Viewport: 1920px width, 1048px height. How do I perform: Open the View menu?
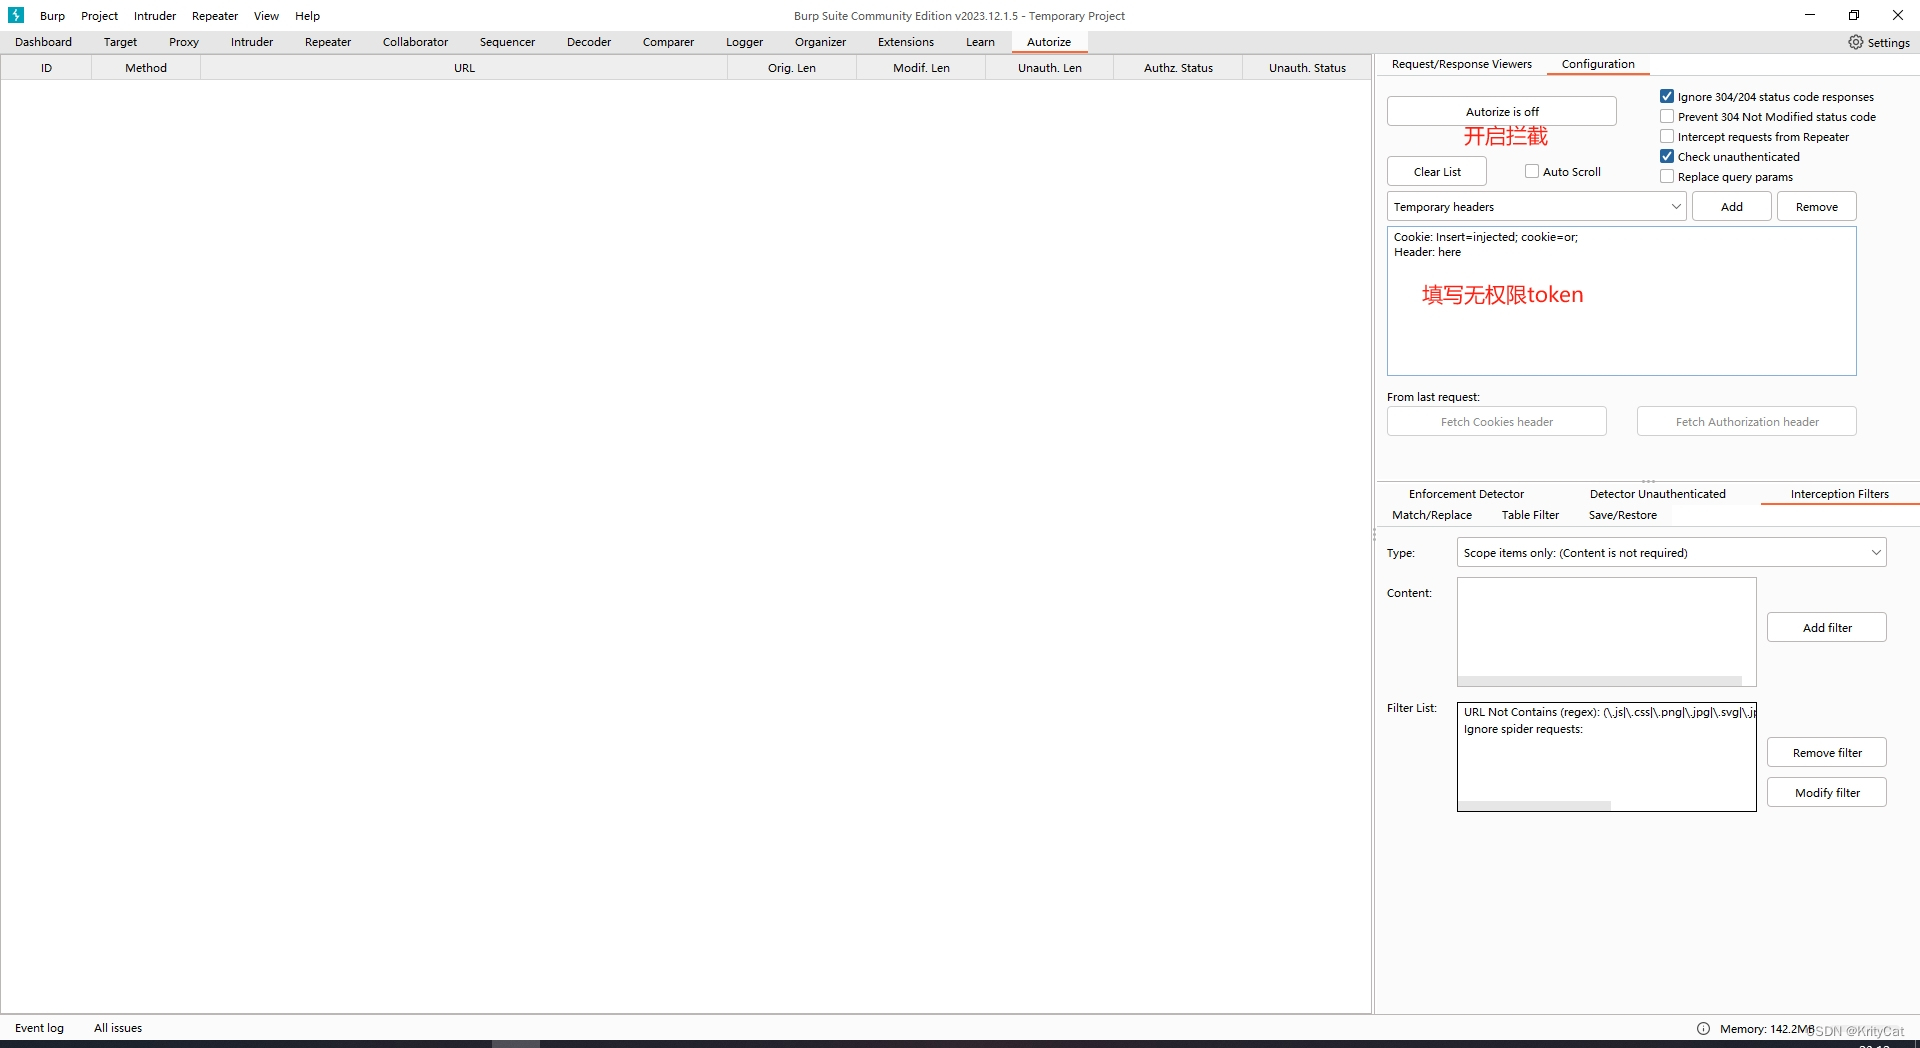266,15
